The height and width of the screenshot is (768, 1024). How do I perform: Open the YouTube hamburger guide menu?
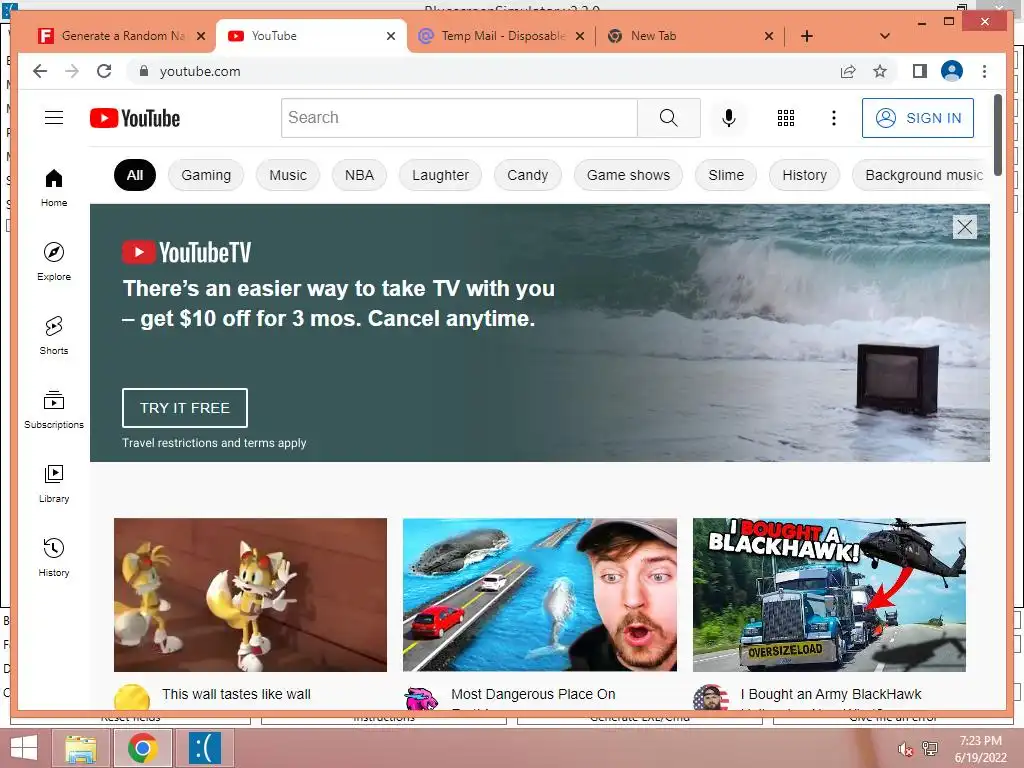pyautogui.click(x=54, y=118)
